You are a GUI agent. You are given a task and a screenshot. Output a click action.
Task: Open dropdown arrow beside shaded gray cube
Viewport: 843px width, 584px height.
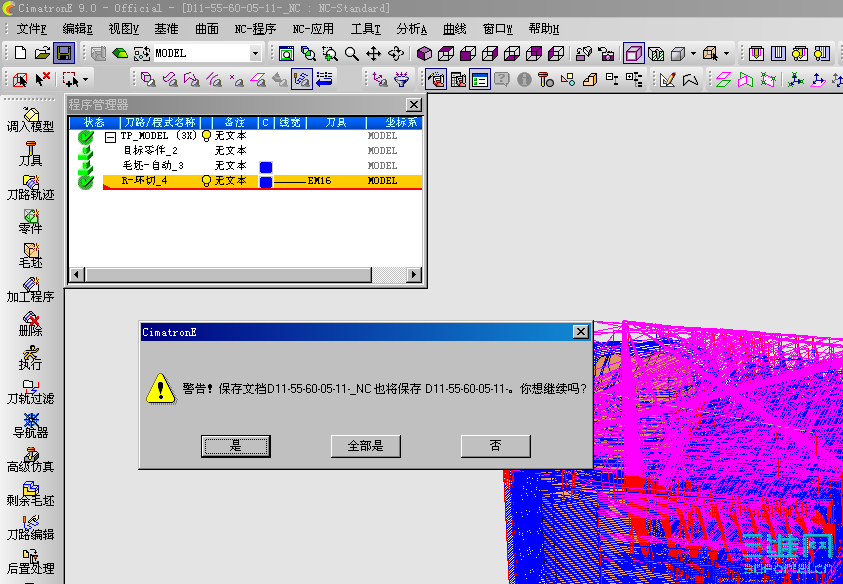(x=693, y=53)
